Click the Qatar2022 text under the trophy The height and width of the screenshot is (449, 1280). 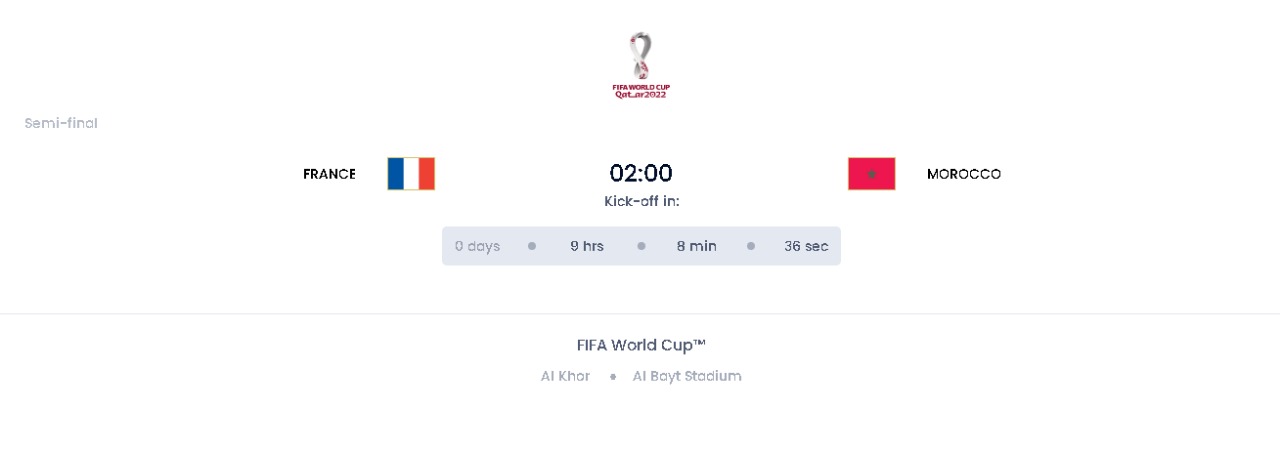coord(641,94)
